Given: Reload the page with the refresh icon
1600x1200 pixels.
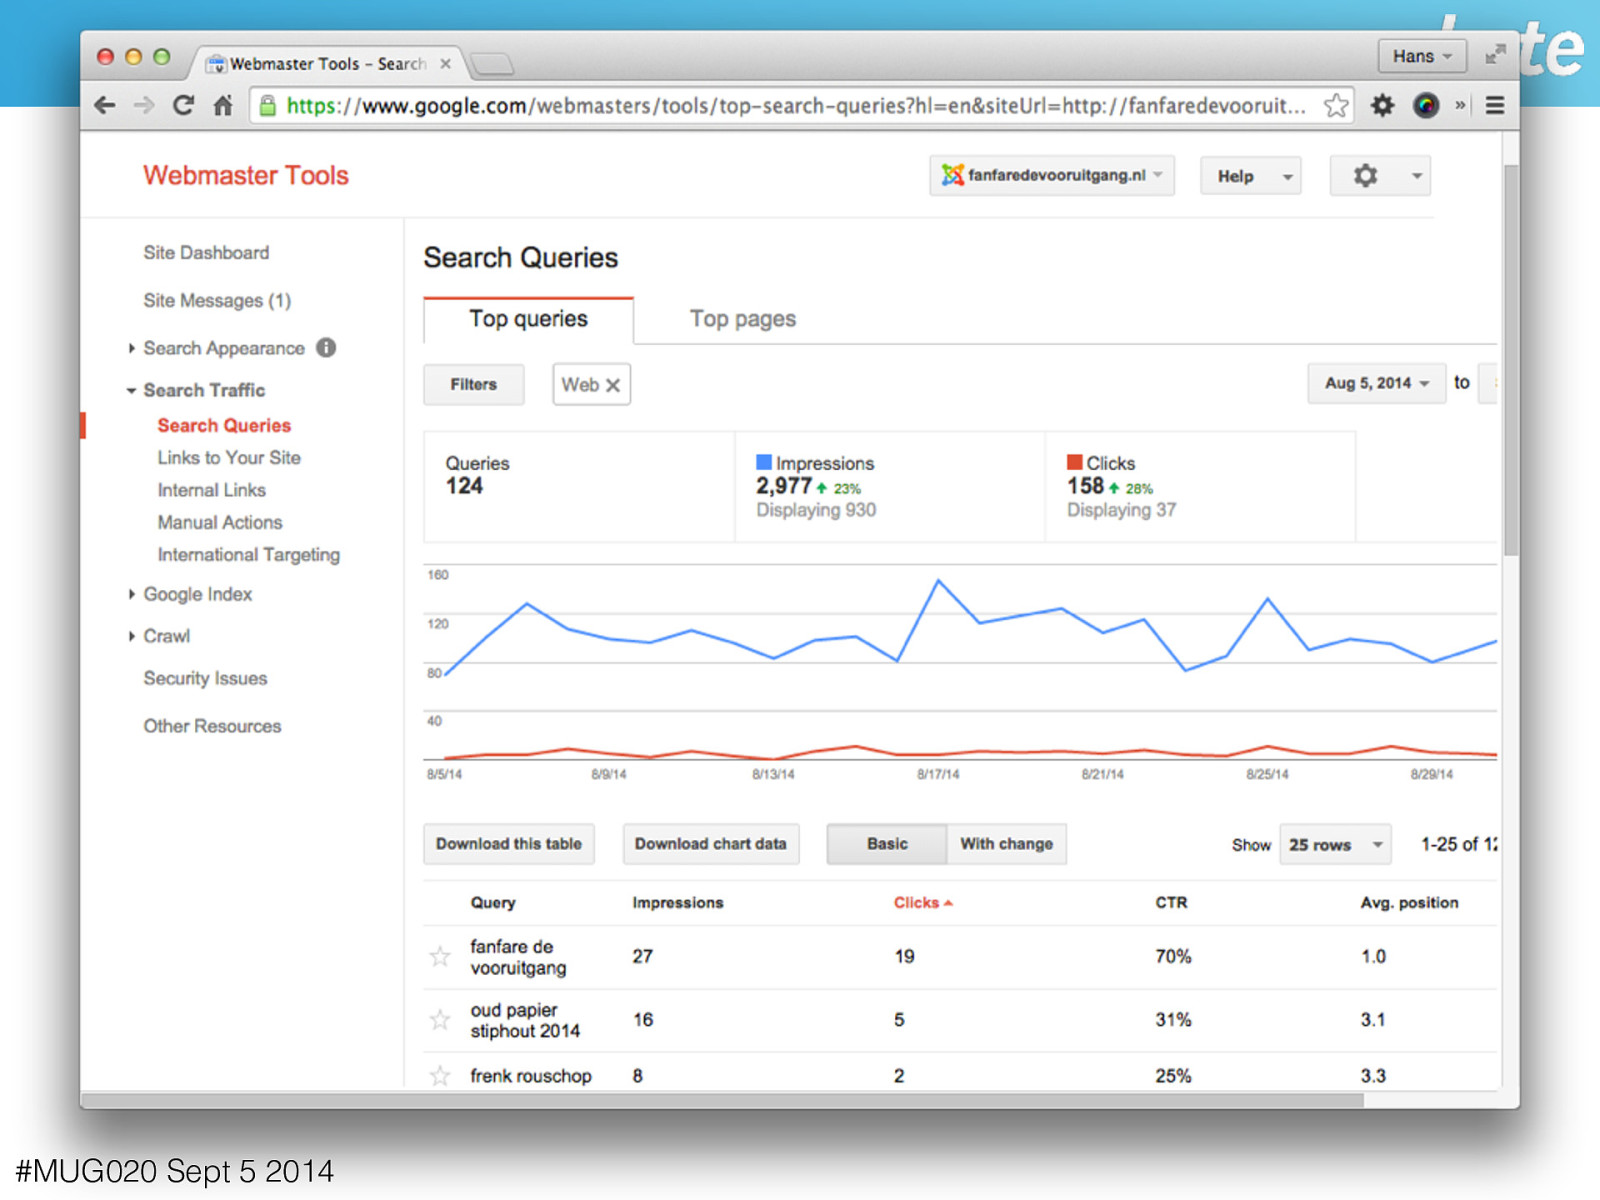Looking at the screenshot, I should [183, 105].
